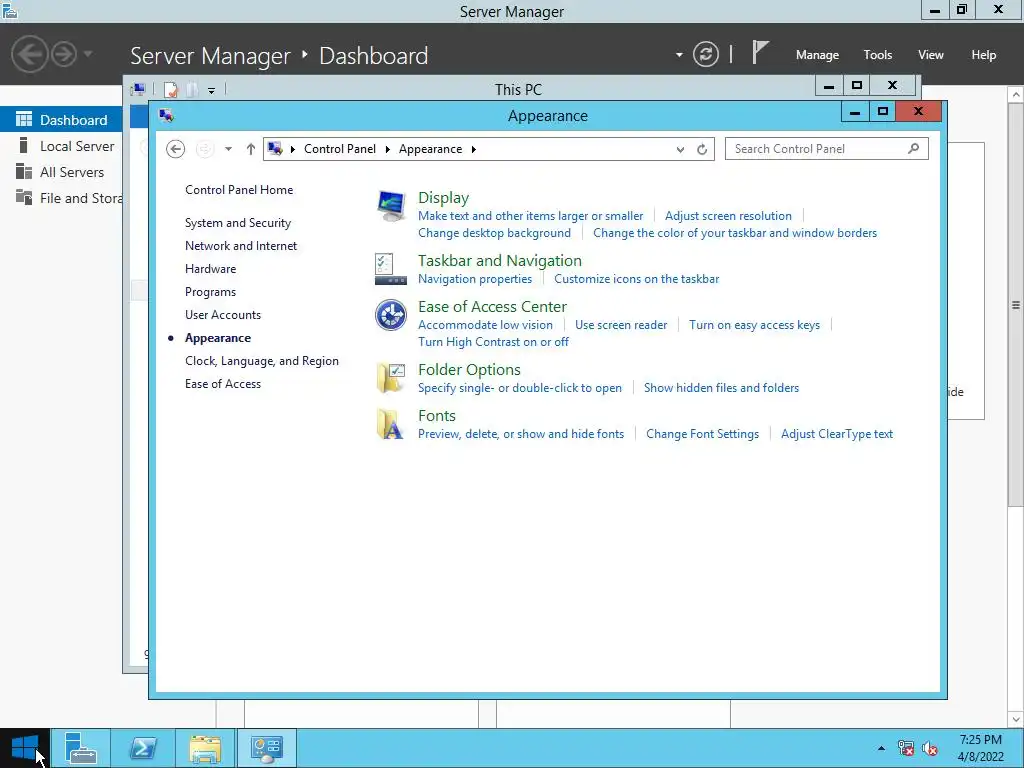Refresh the Control Panel address bar
The height and width of the screenshot is (768, 1024).
pos(702,149)
